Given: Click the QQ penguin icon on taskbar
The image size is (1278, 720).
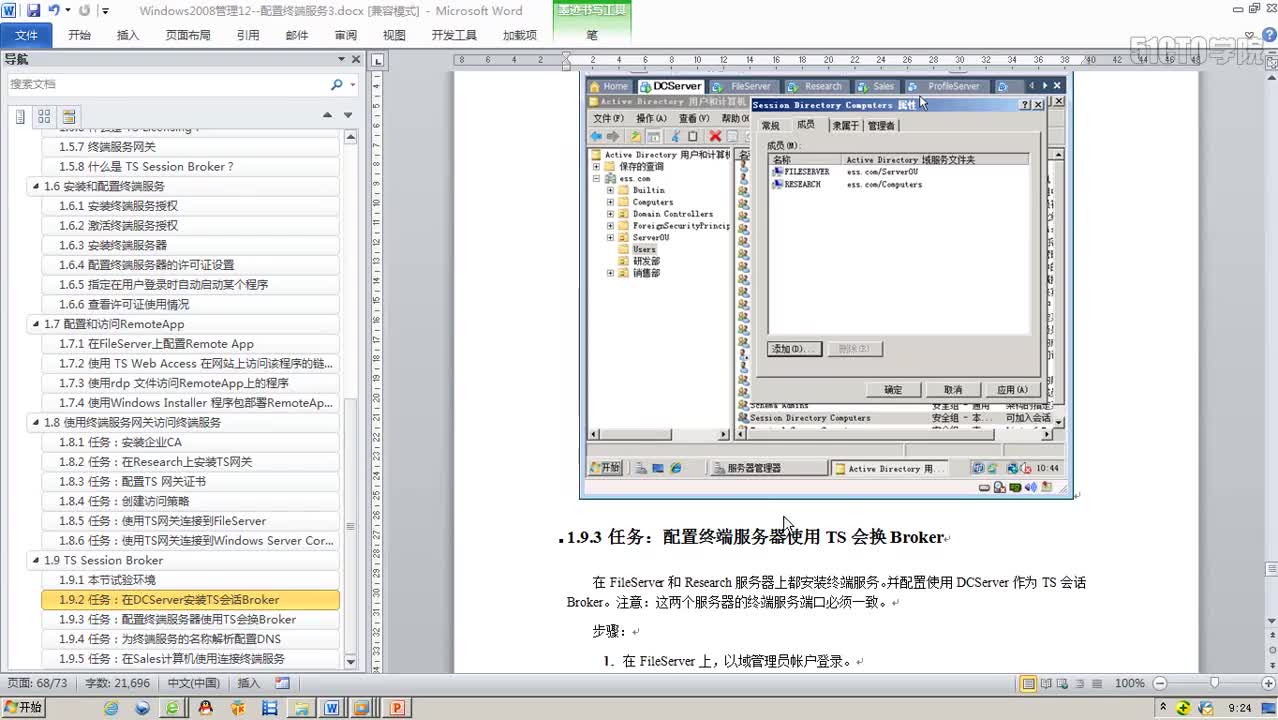Looking at the screenshot, I should point(206,708).
